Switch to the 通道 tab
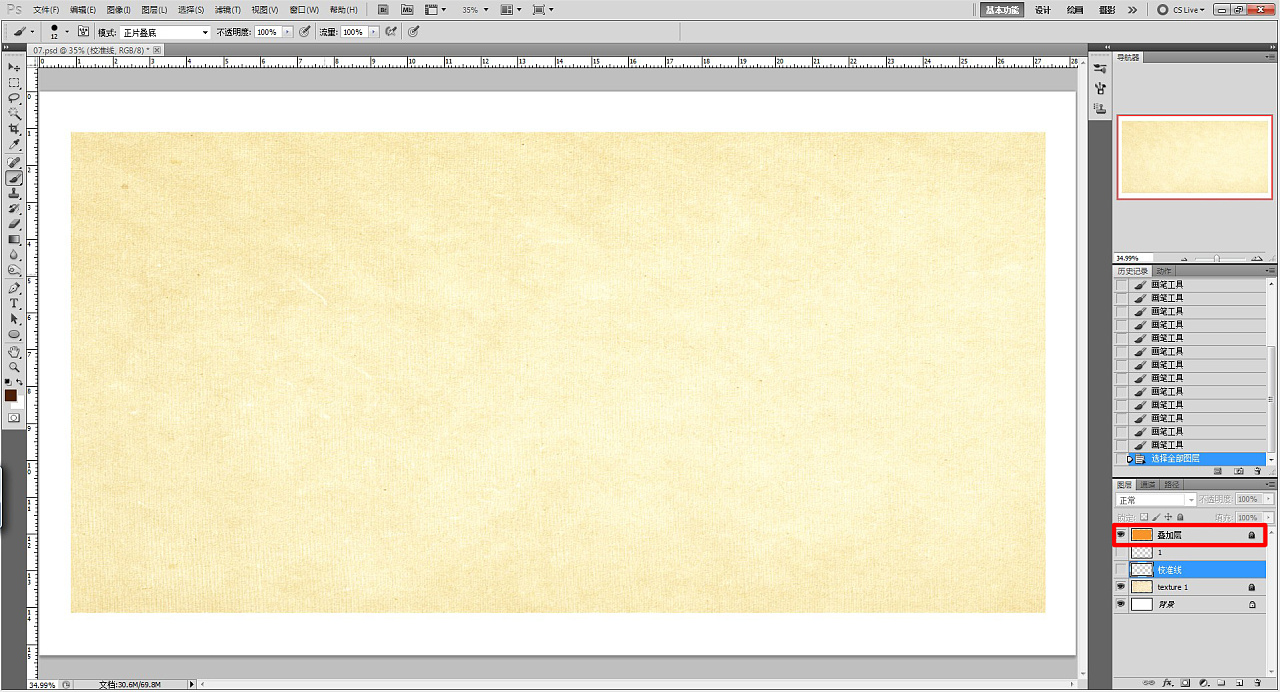This screenshot has width=1280, height=692. coord(1148,485)
